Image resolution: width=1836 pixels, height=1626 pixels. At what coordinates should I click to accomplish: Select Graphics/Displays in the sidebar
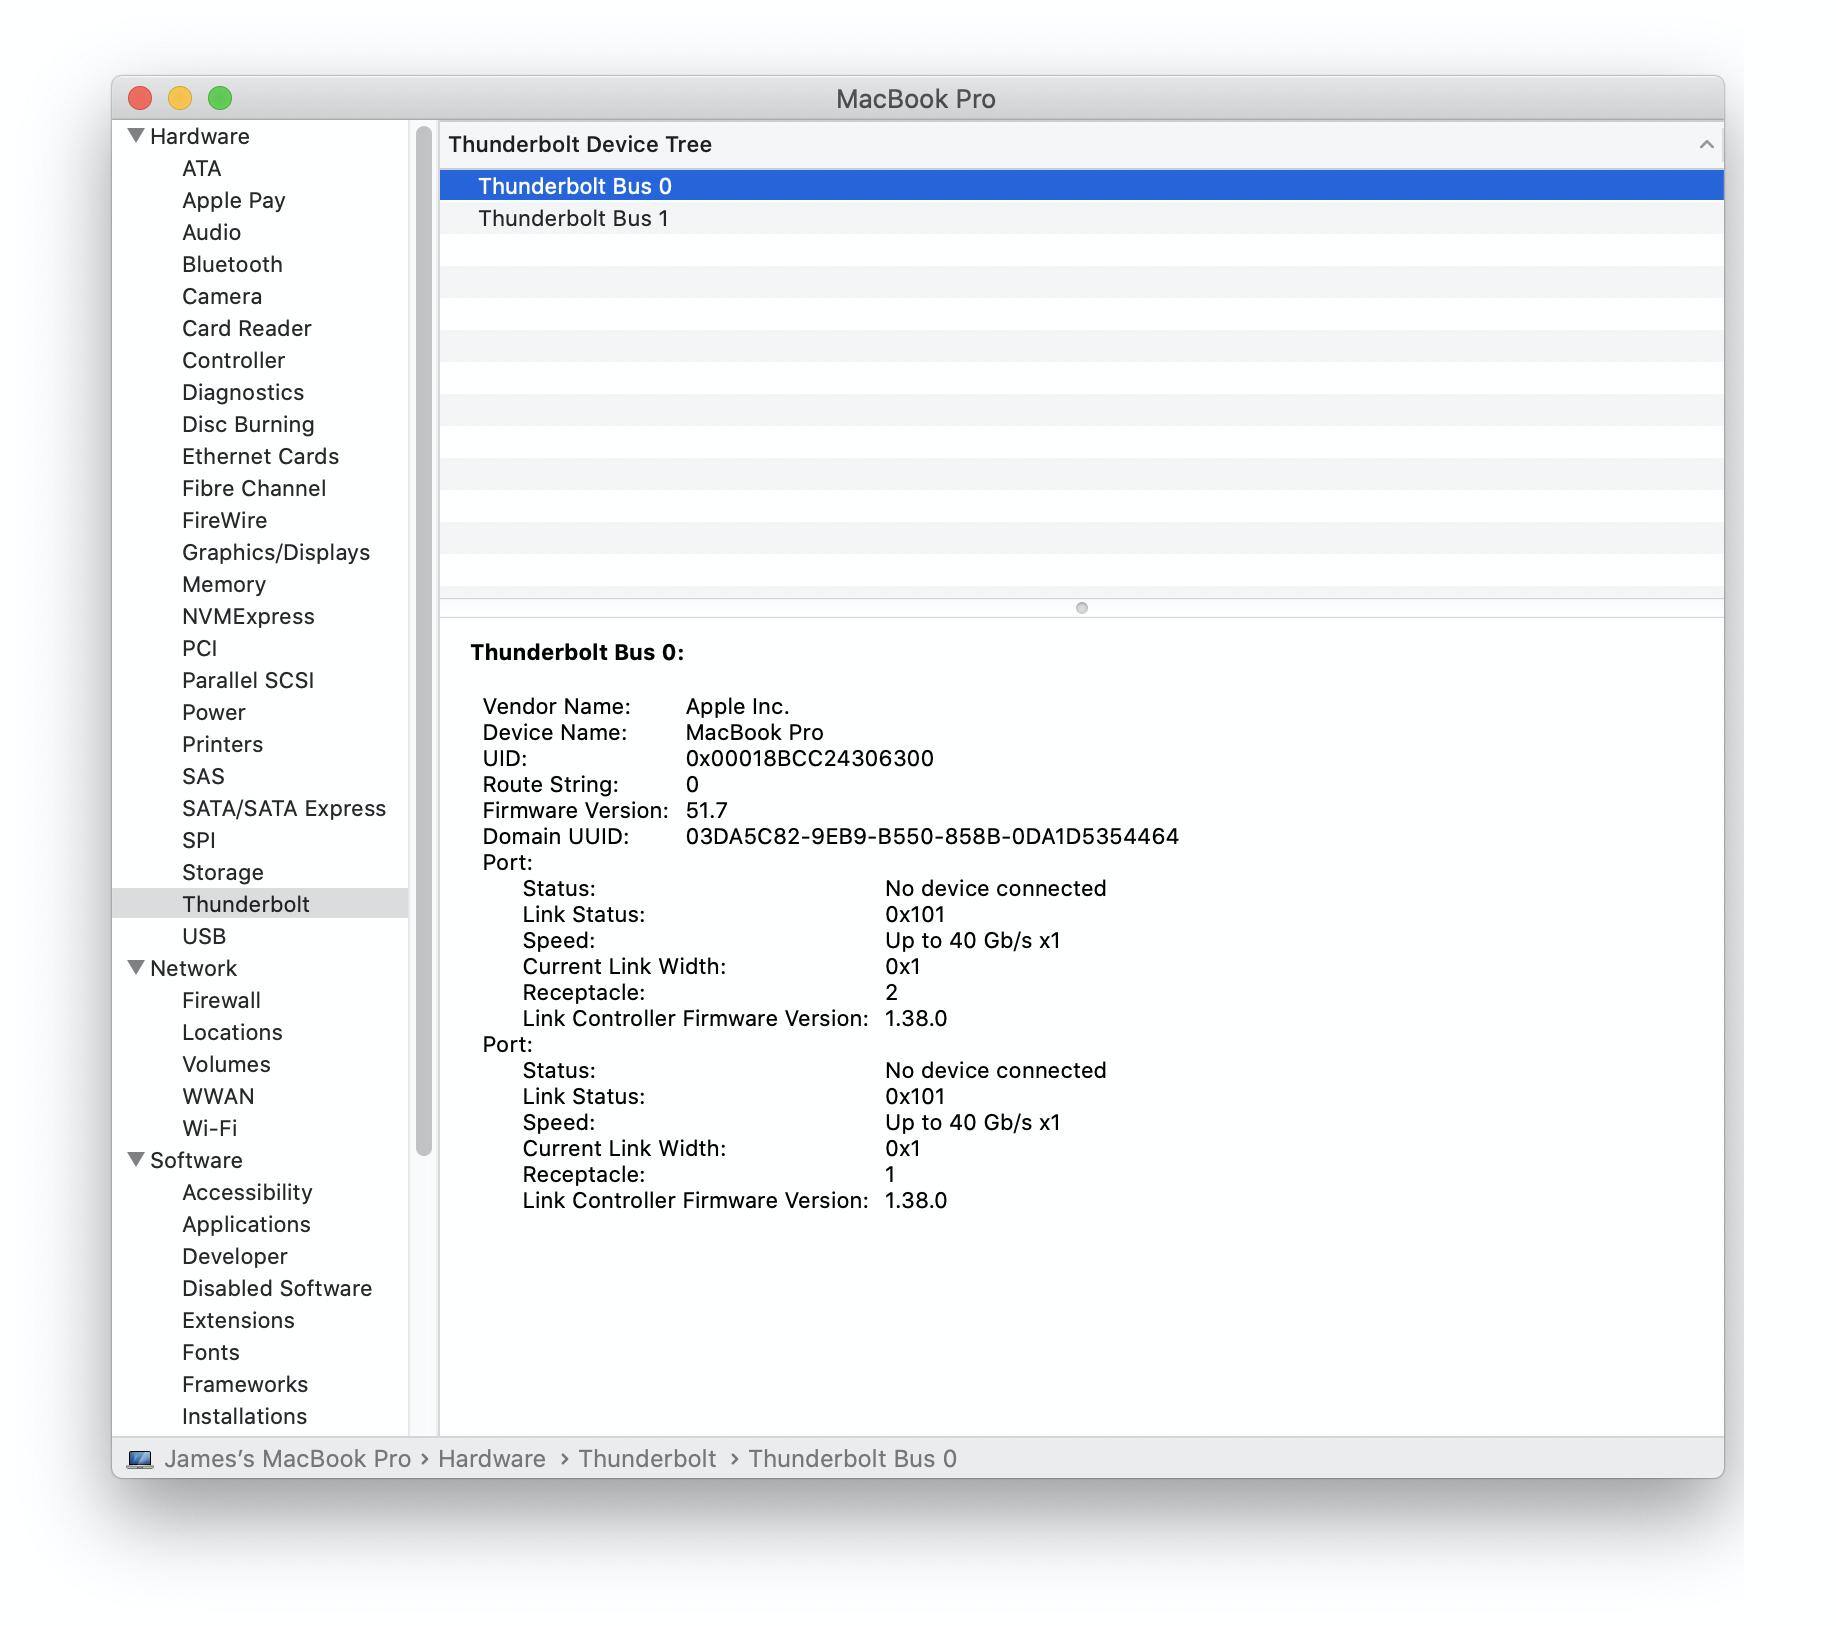275,552
